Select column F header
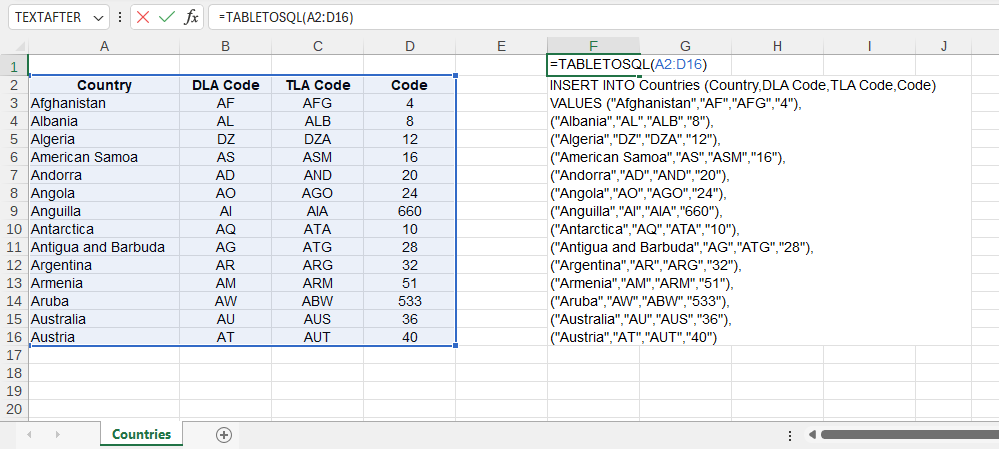Screen dimensions: 999x449 click(593, 46)
